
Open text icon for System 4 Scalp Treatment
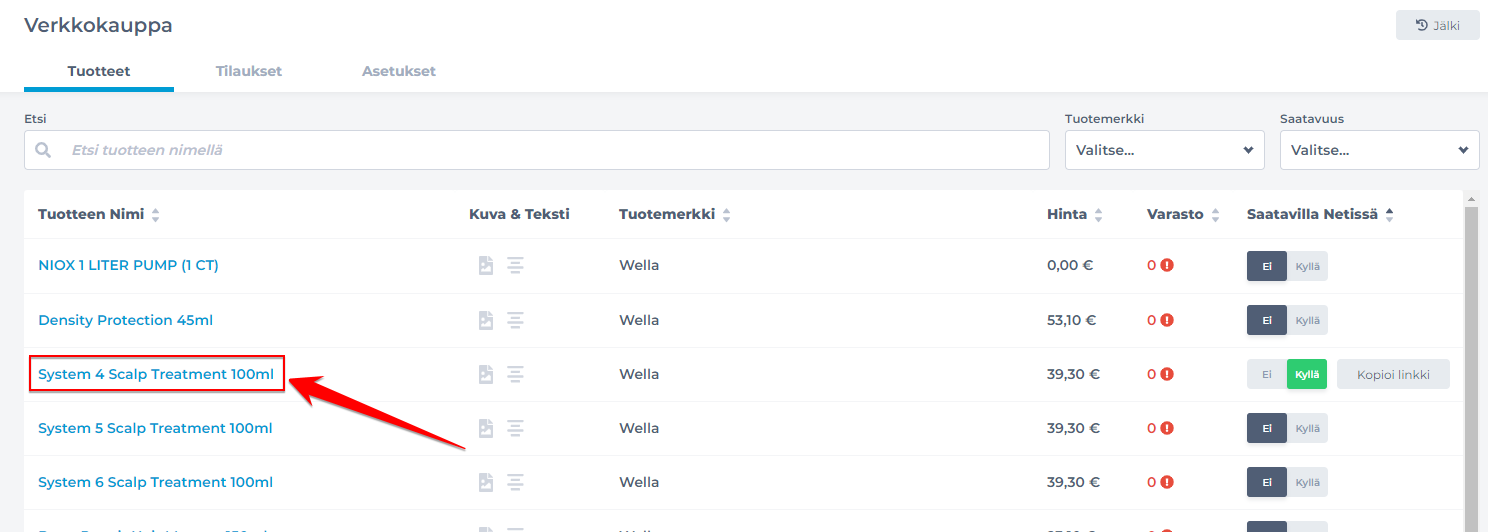click(x=515, y=374)
